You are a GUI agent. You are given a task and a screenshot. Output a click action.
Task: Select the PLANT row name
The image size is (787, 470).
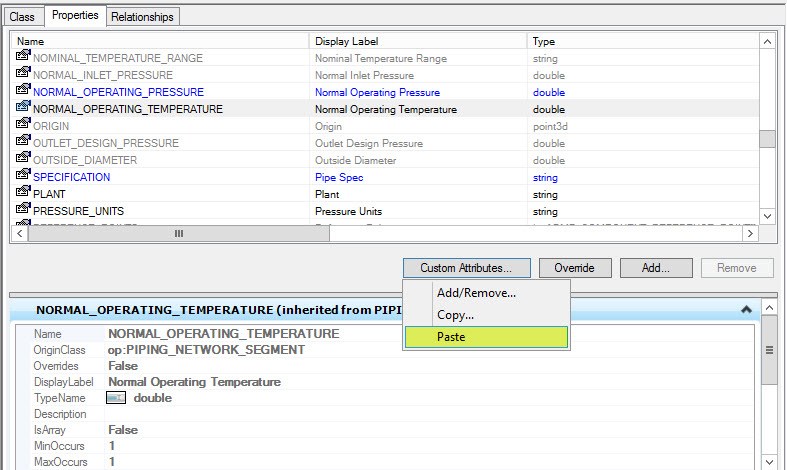[x=49, y=194]
